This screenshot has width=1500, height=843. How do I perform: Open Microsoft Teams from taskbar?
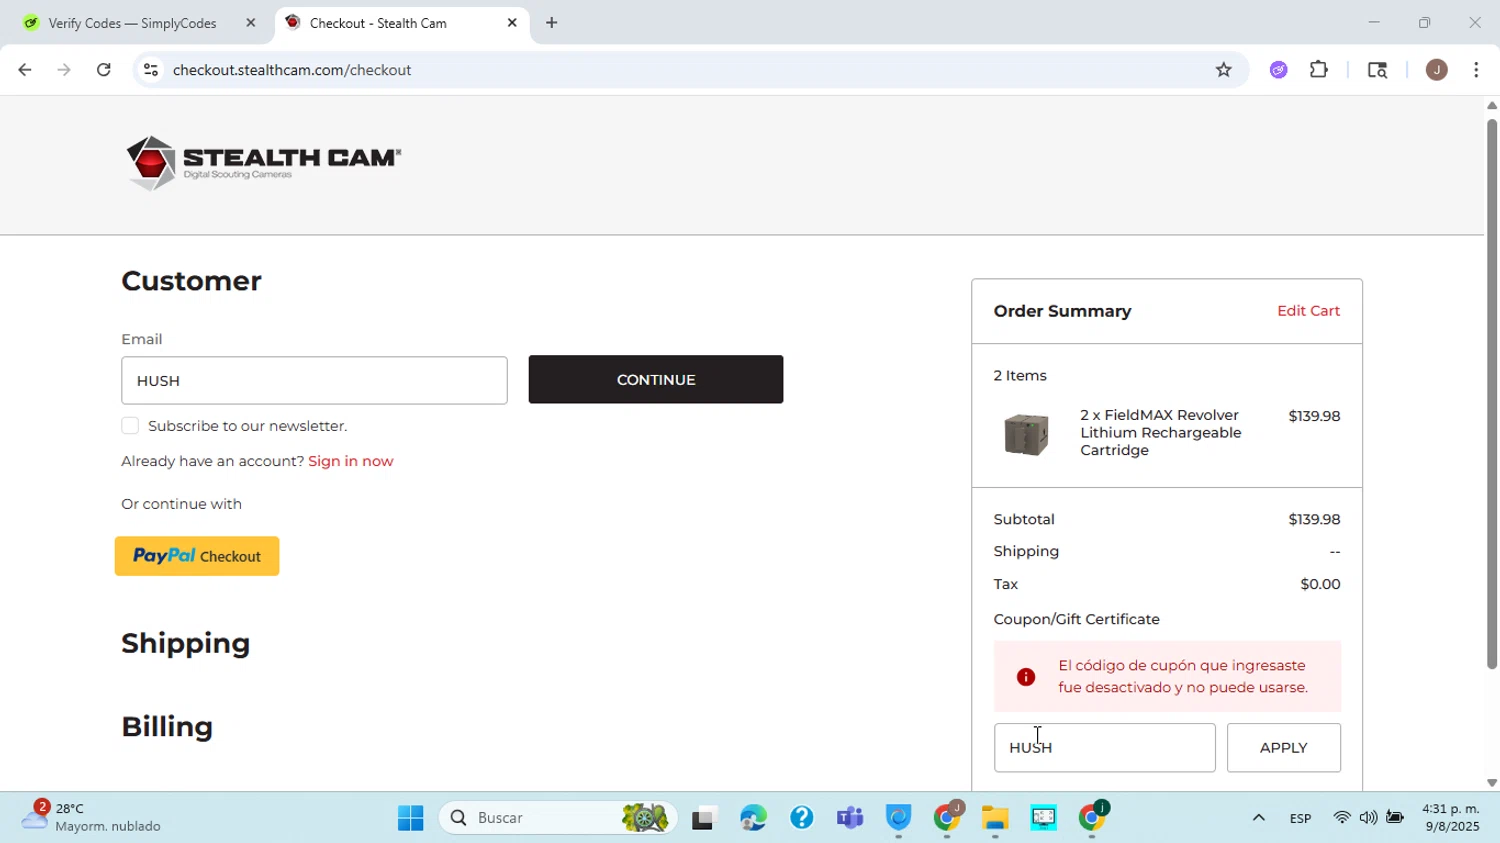click(850, 818)
